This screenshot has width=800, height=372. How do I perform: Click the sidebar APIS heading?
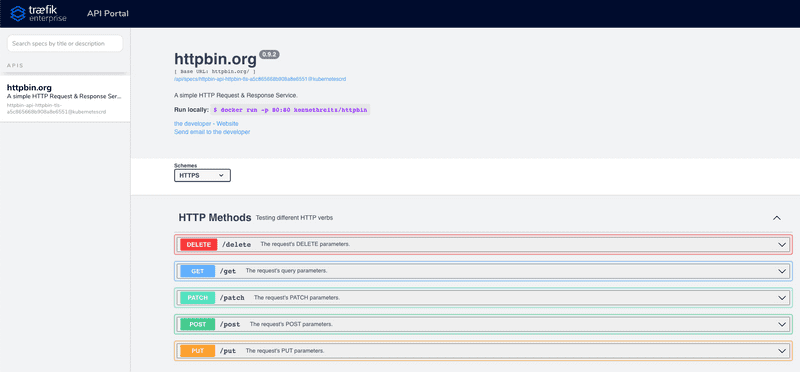[15, 65]
